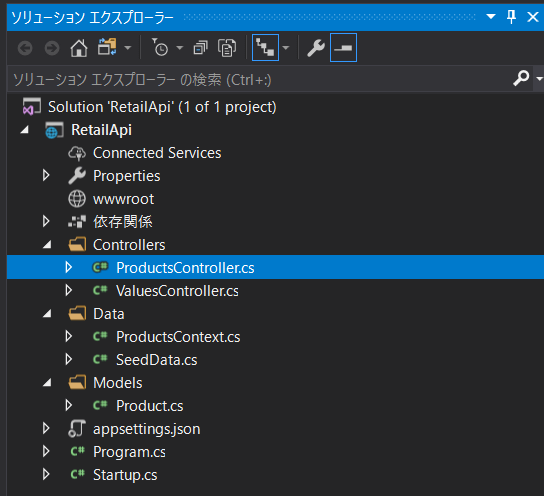The width and height of the screenshot is (544, 496).
Task: Click the RetailApi web project icon
Action: (x=54, y=130)
